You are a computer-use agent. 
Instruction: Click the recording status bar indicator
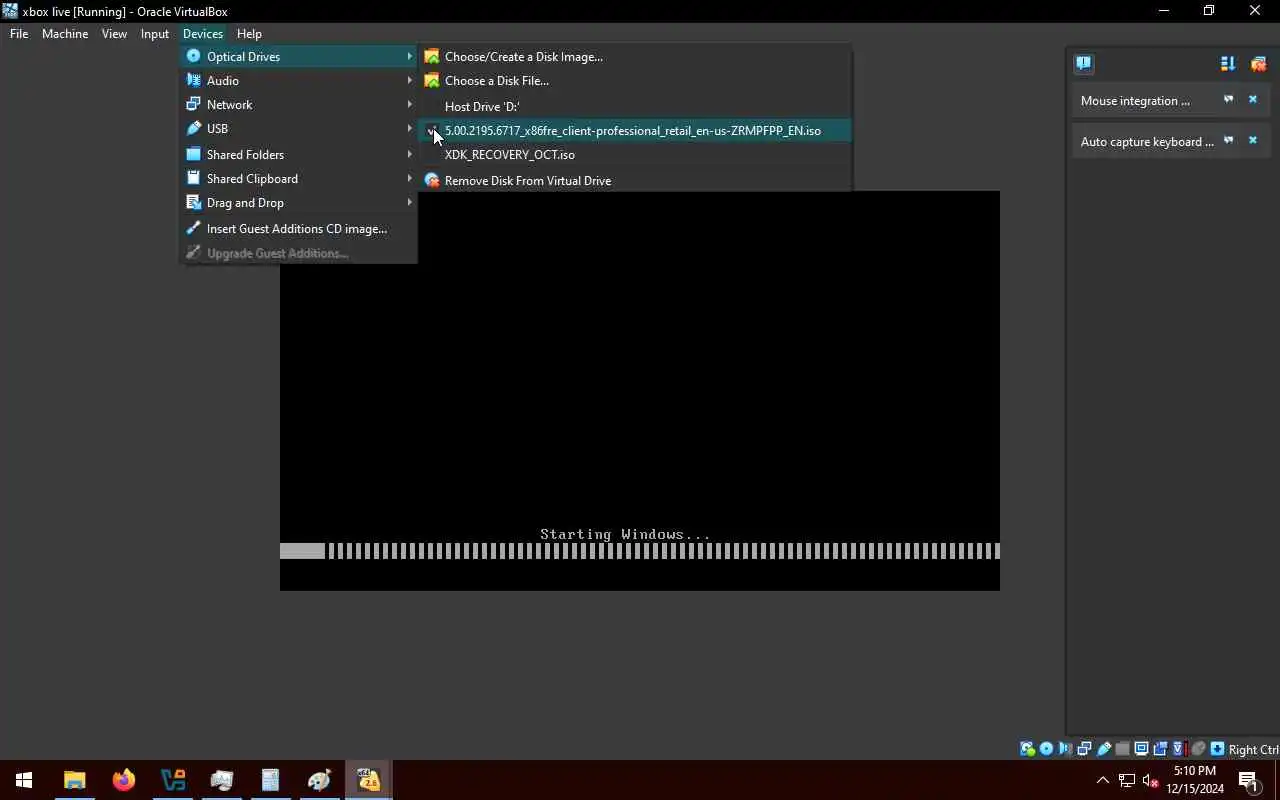(x=1160, y=749)
